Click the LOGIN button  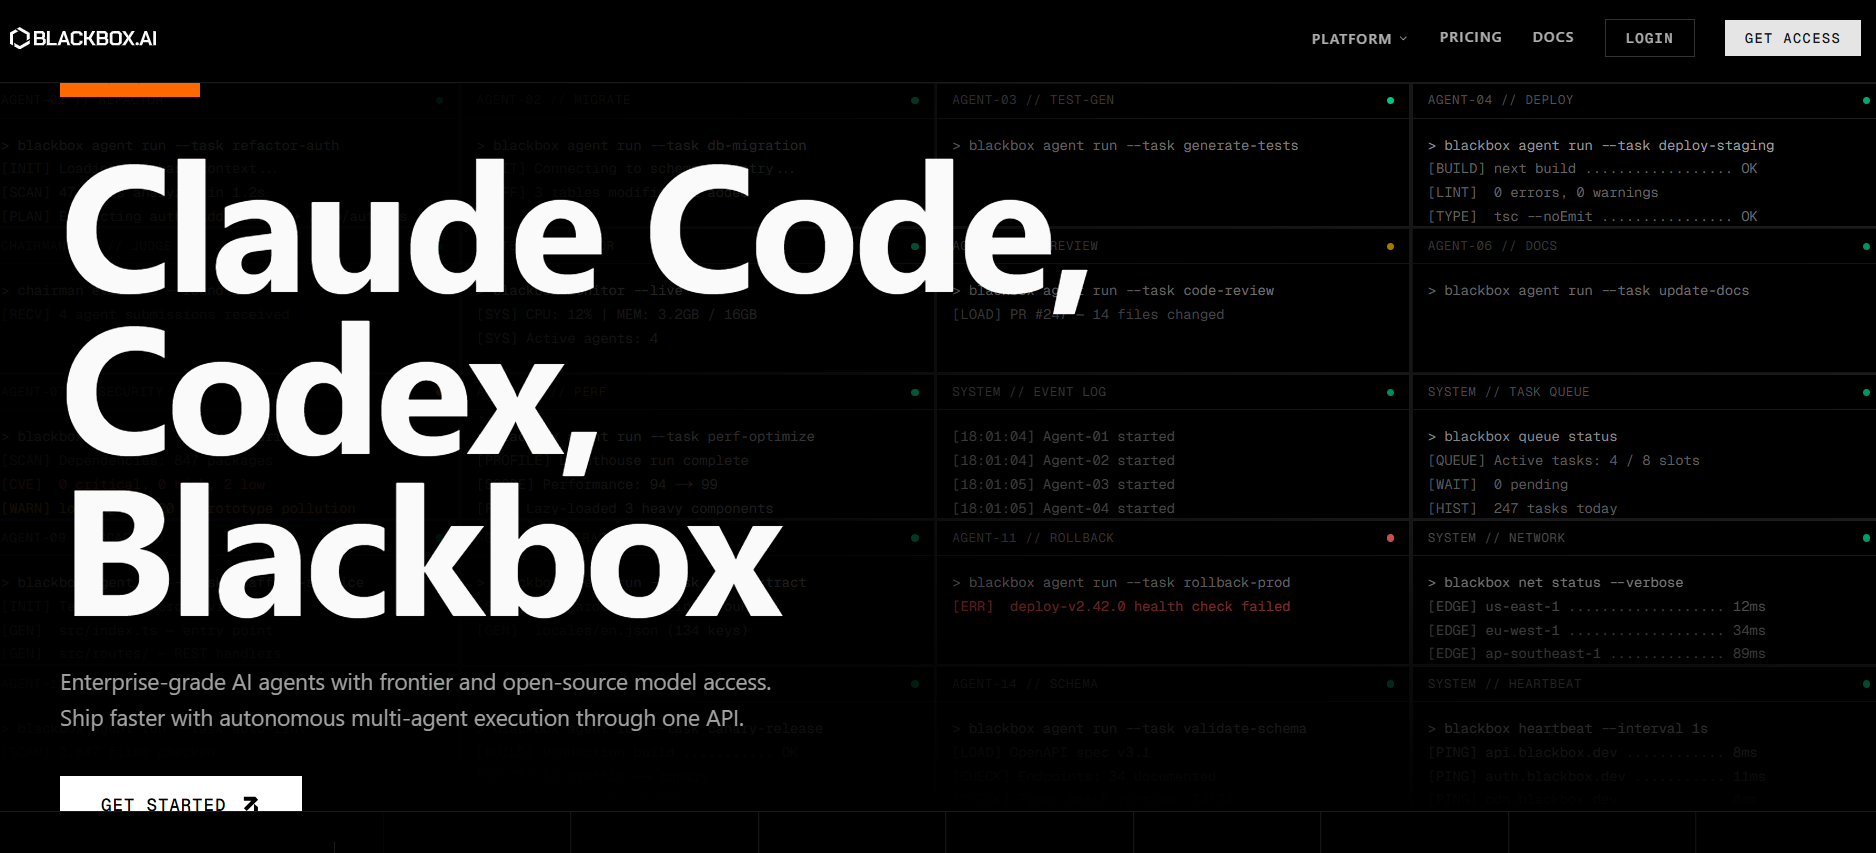point(1649,38)
